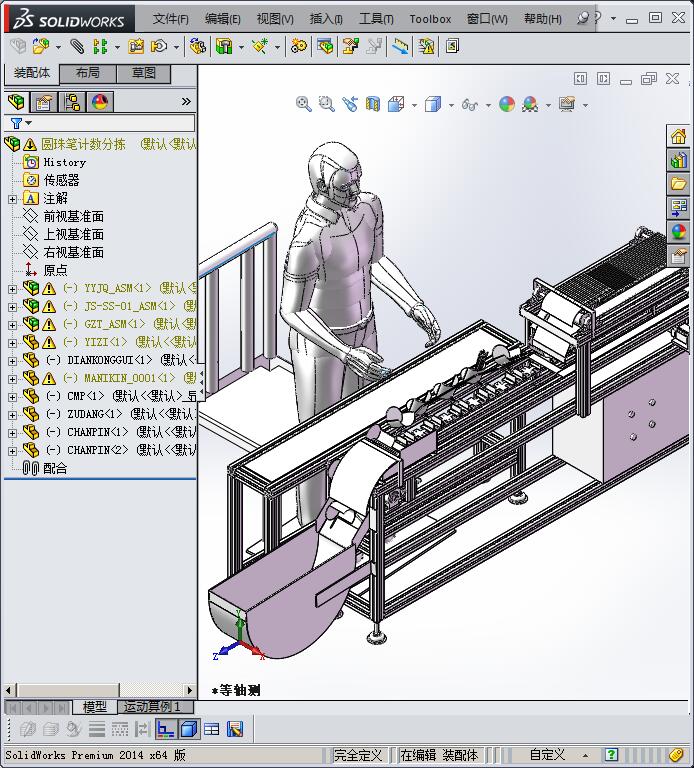Image resolution: width=694 pixels, height=768 pixels.
Task: Toggle shaded cube display button
Action: (x=189, y=729)
